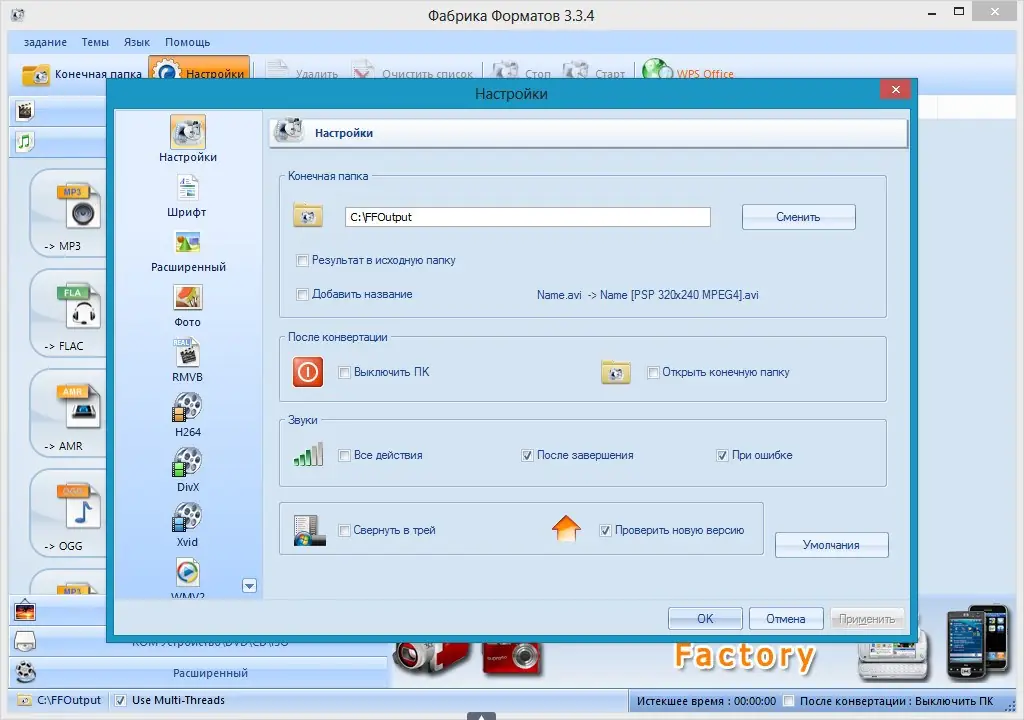Enable Результат в исходную папку checkbox
The image size is (1024, 720).
pyautogui.click(x=302, y=261)
